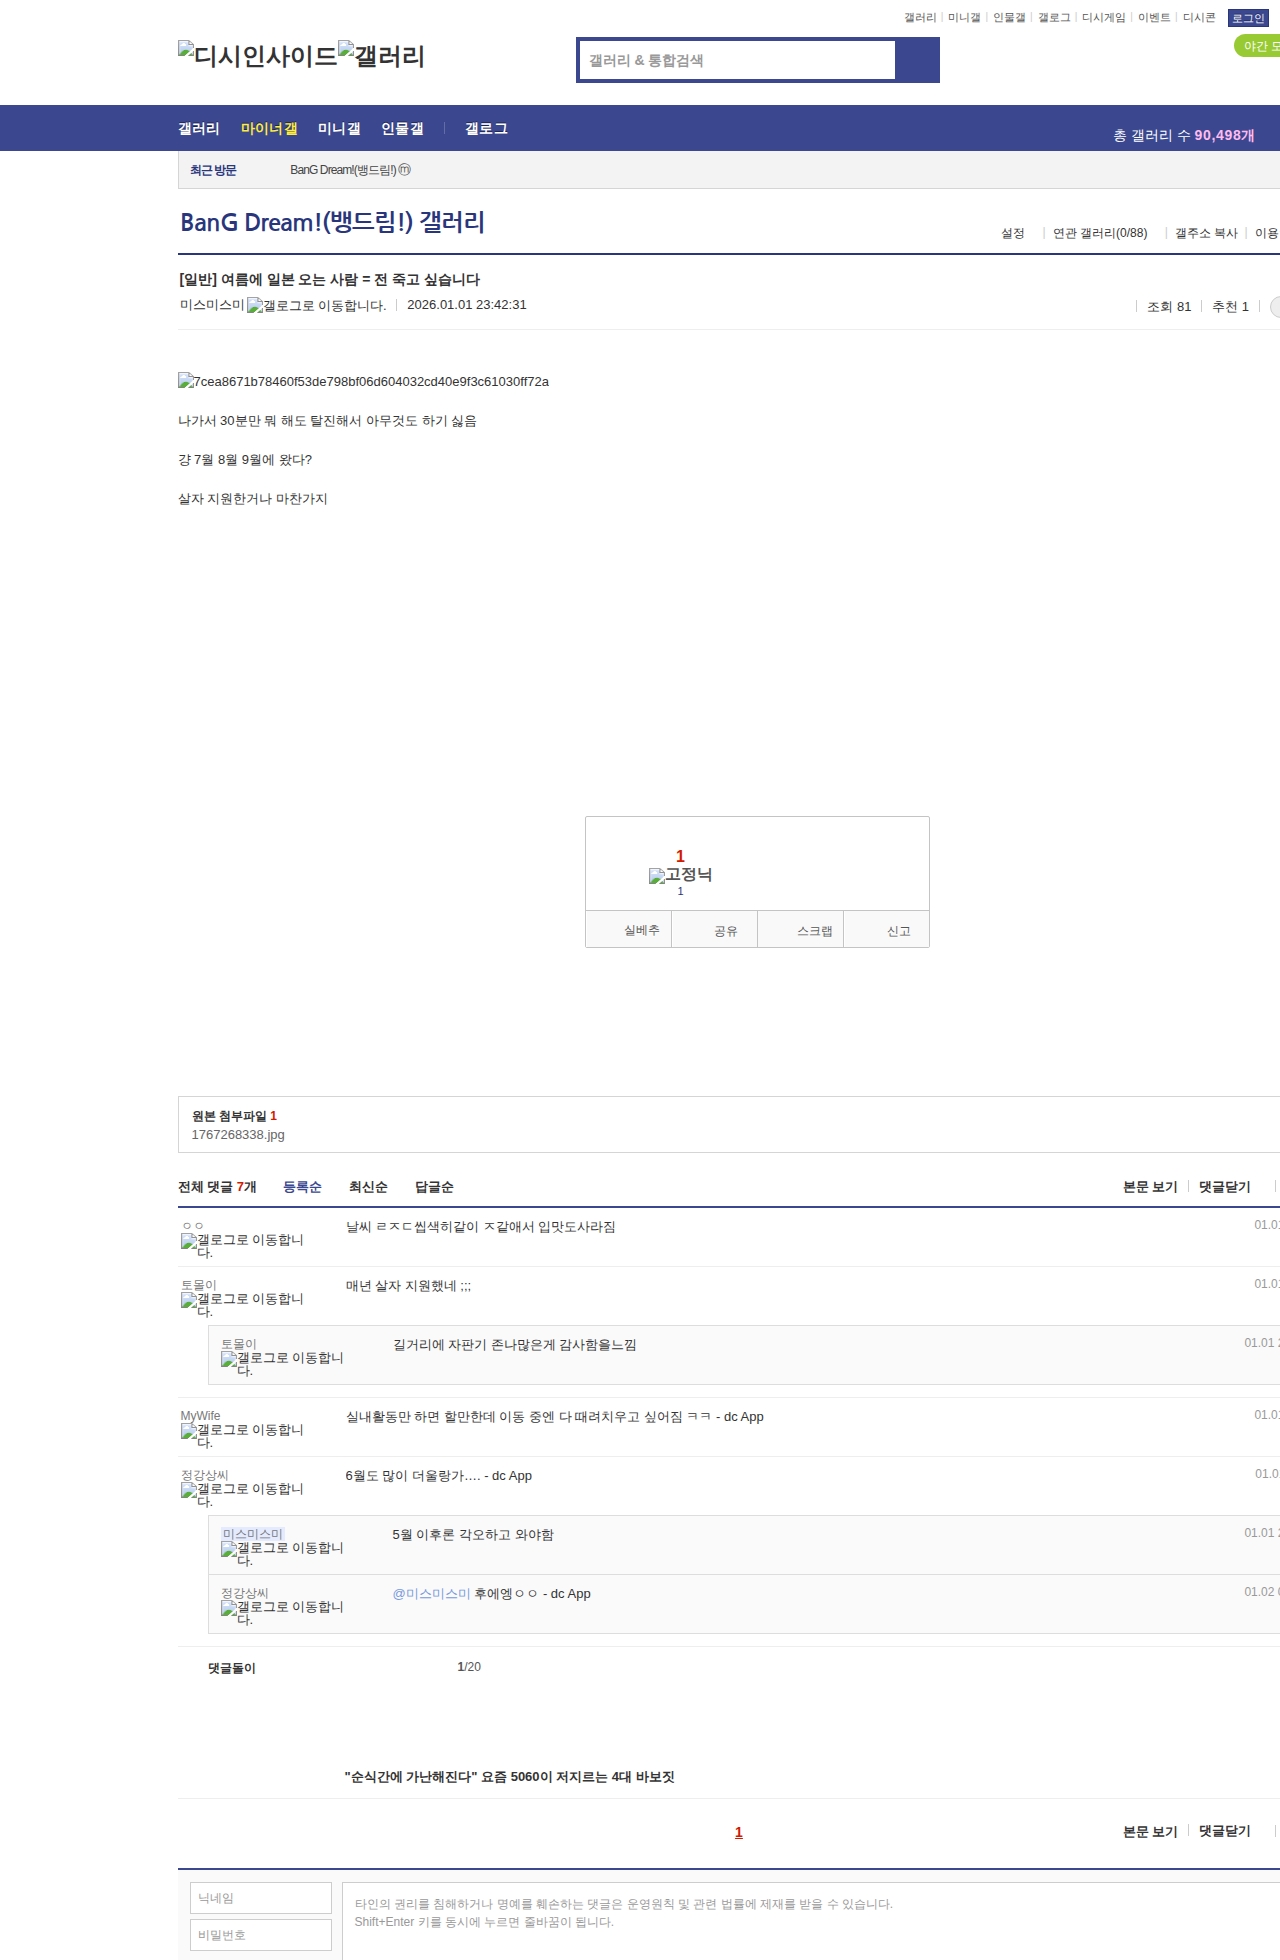The width and height of the screenshot is (1280, 1960).
Task: Open the recently visited BanG Dream!(뱅드림!) link
Action: 350,170
